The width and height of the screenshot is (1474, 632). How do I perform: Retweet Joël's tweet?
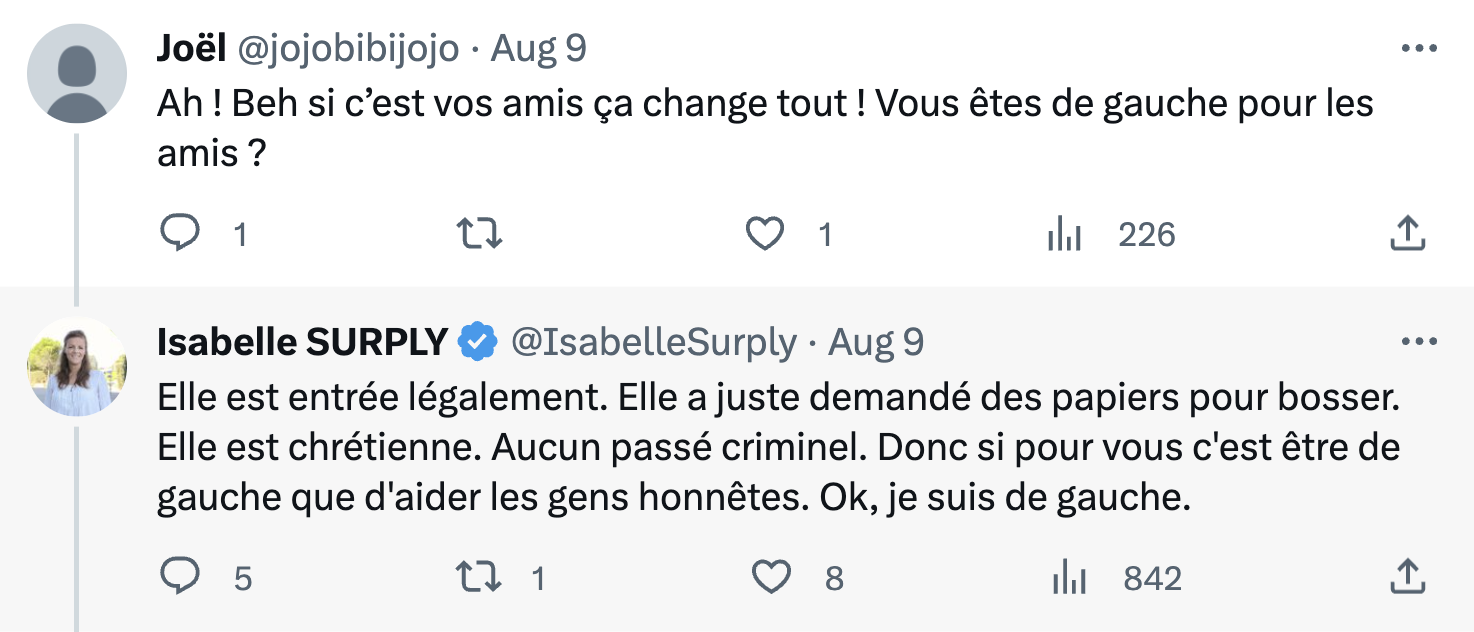[x=479, y=234]
